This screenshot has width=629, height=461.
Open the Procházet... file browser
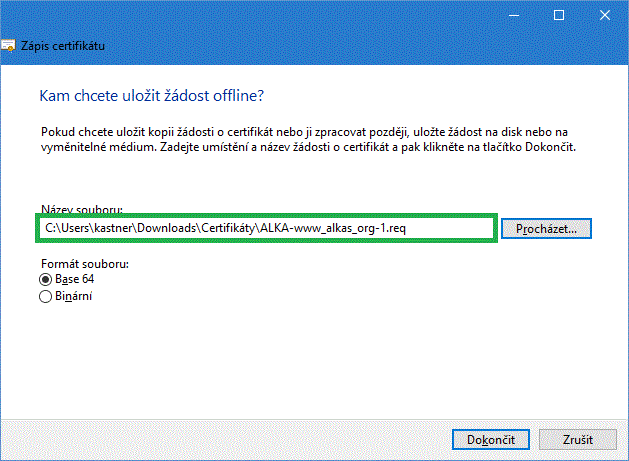click(x=546, y=229)
